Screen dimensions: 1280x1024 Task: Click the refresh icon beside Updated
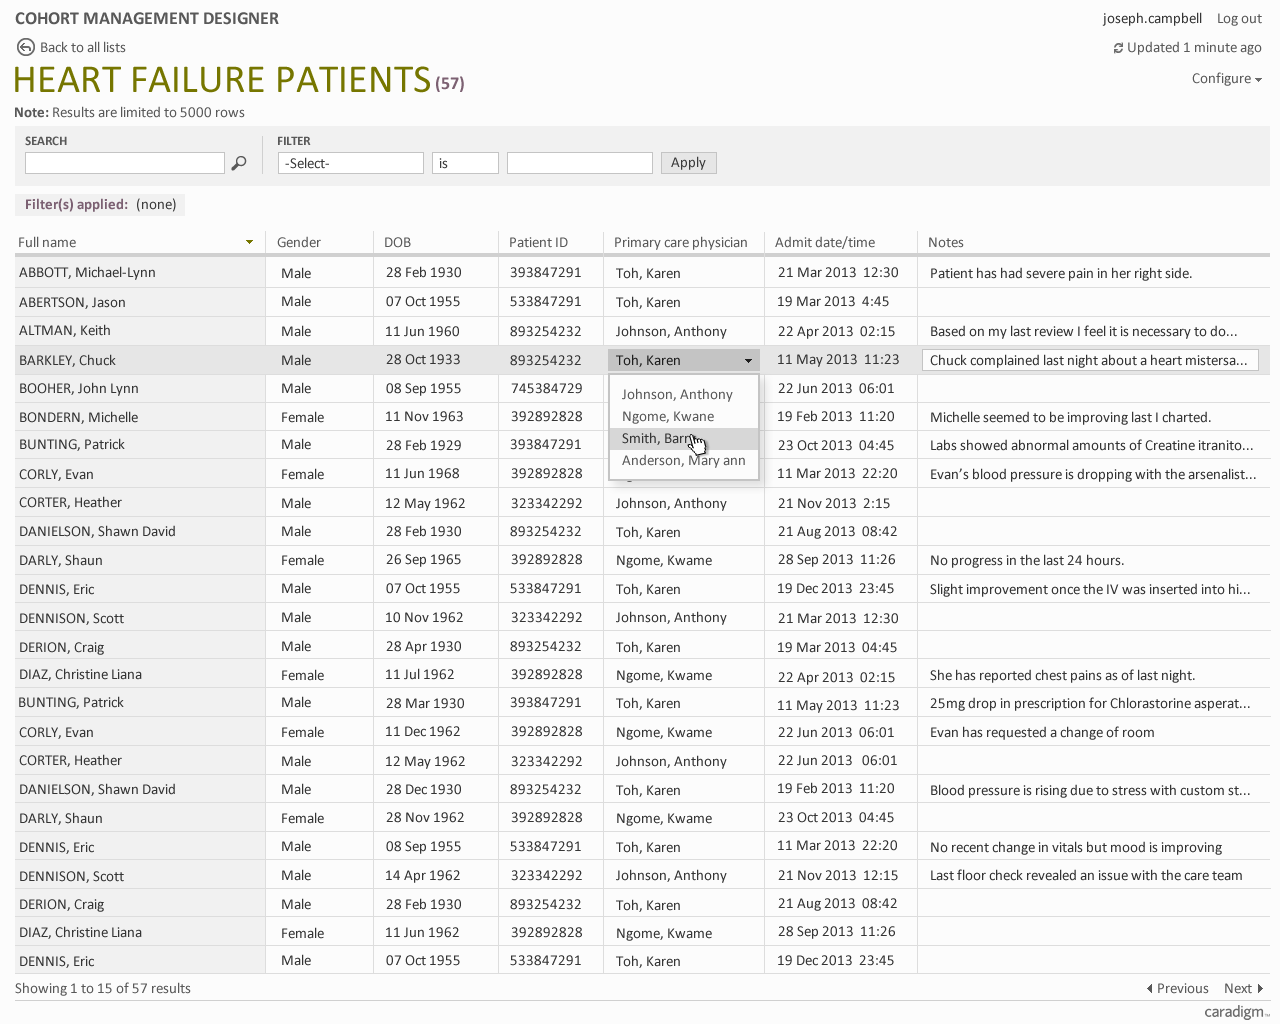[1118, 48]
